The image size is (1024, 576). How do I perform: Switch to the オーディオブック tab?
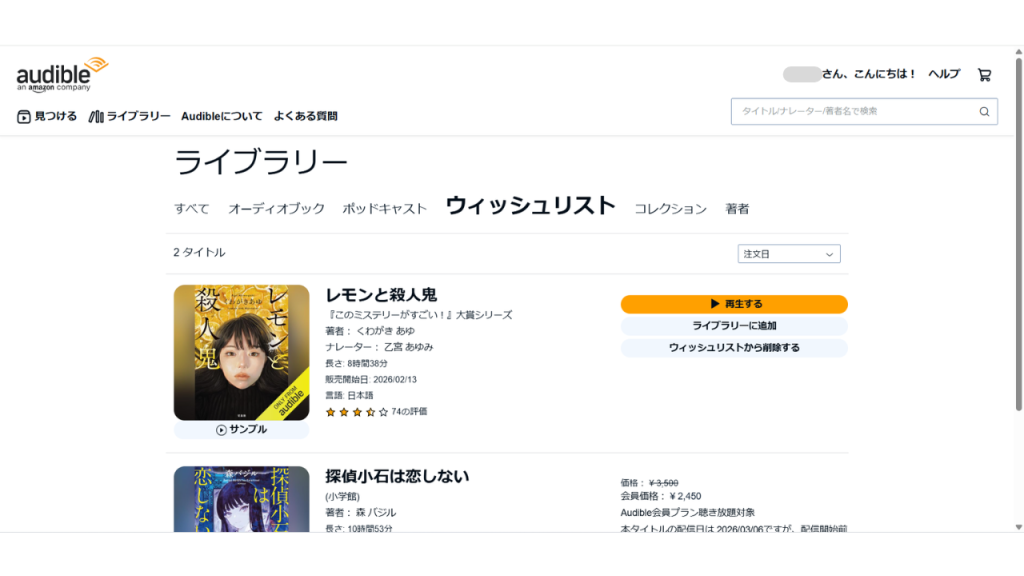click(276, 209)
